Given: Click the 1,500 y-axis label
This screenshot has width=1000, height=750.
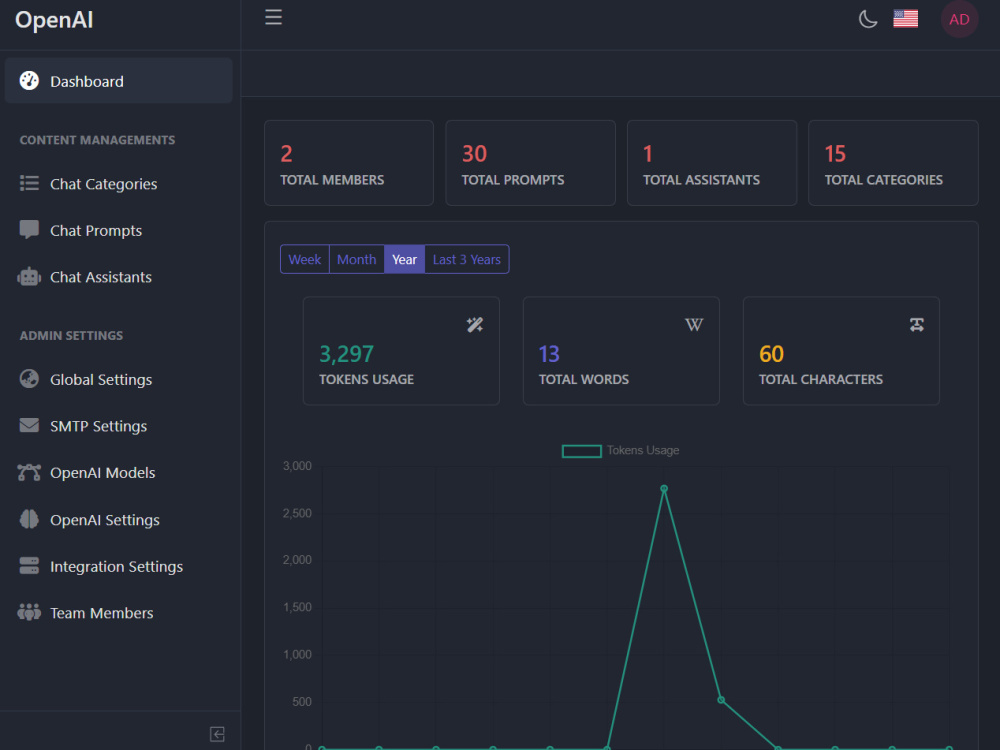Looking at the screenshot, I should tap(297, 607).
